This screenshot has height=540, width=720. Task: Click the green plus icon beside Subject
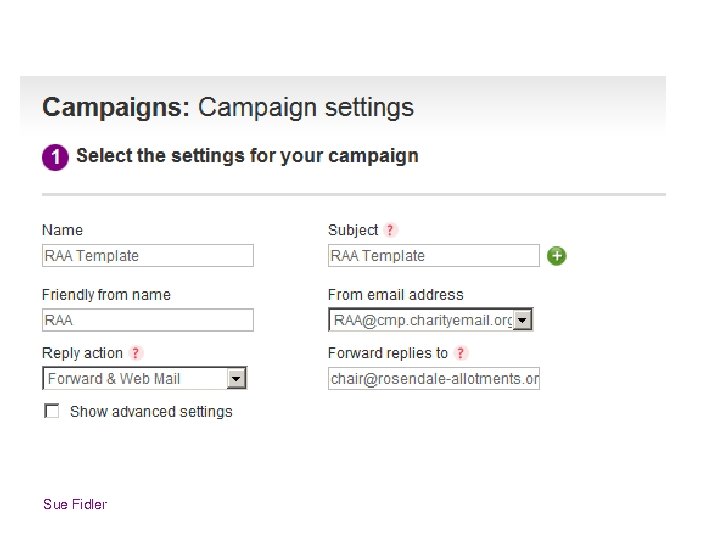point(557,256)
